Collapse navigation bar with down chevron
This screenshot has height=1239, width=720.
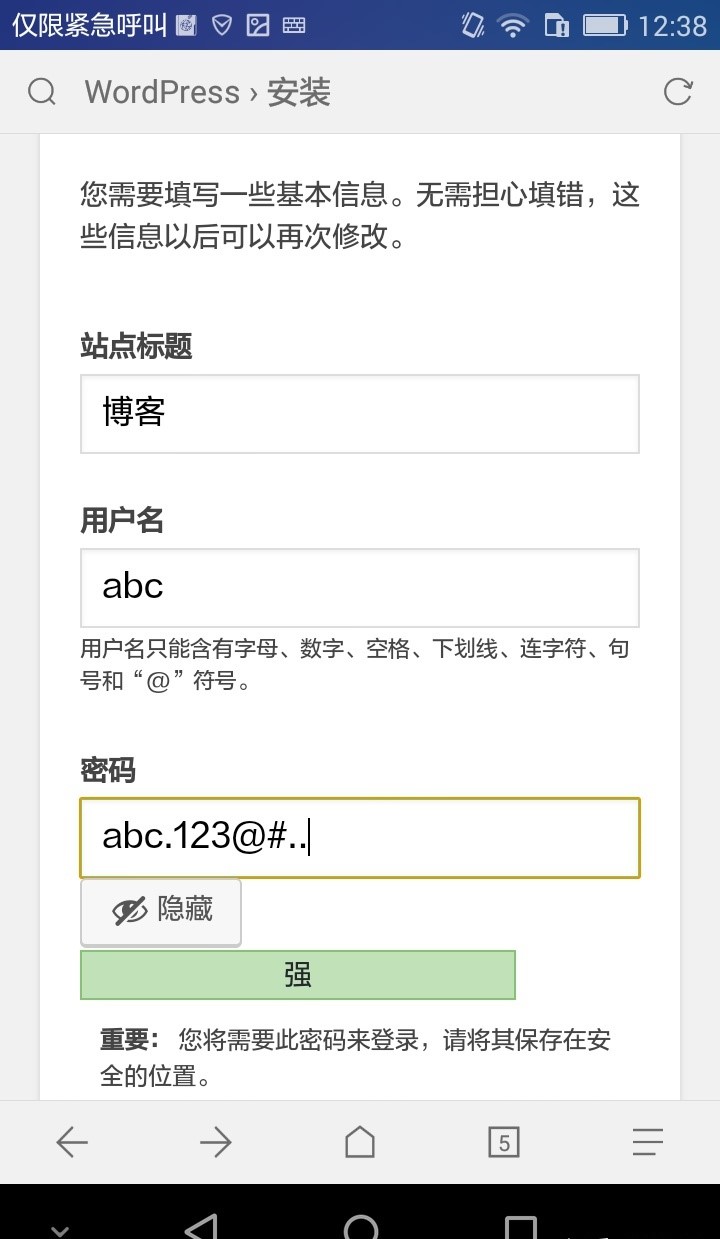pos(58,1230)
